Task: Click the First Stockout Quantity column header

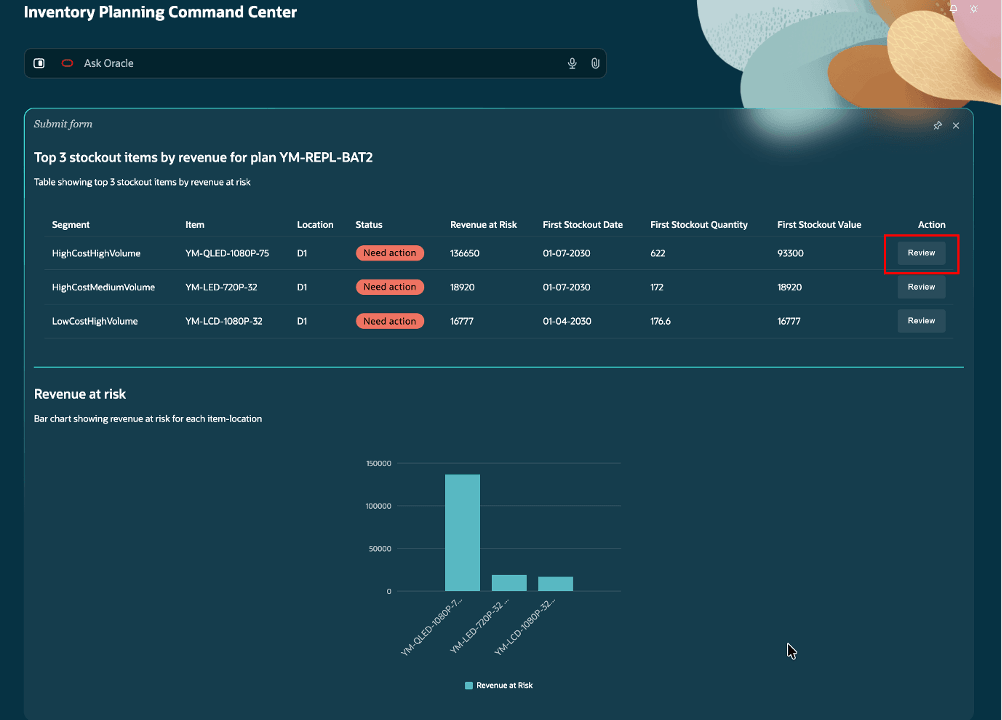Action: click(x=699, y=225)
